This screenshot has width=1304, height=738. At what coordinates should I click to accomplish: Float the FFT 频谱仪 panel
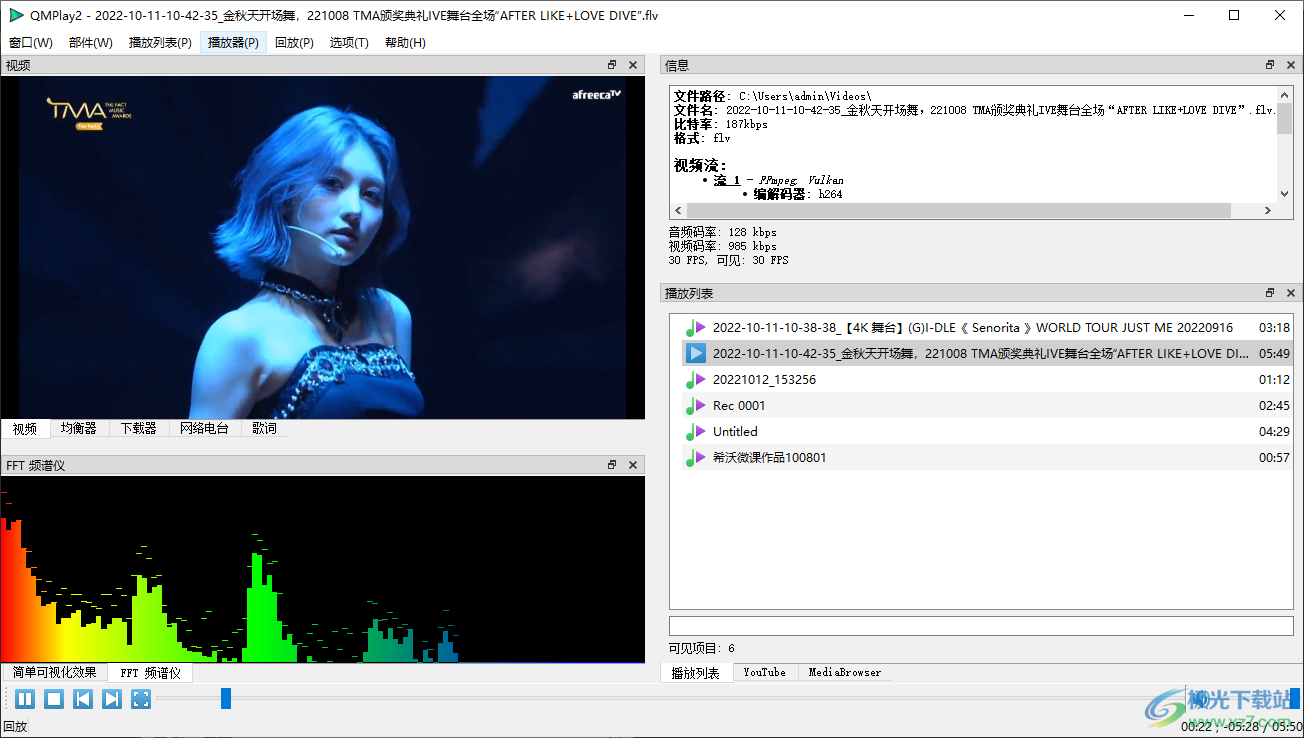tap(612, 465)
